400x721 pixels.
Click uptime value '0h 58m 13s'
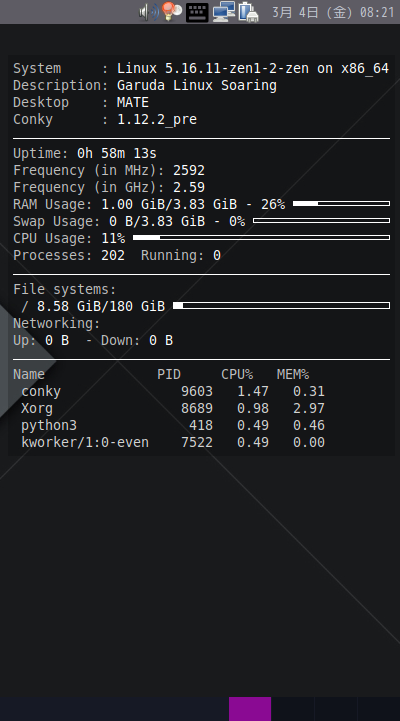click(x=117, y=153)
